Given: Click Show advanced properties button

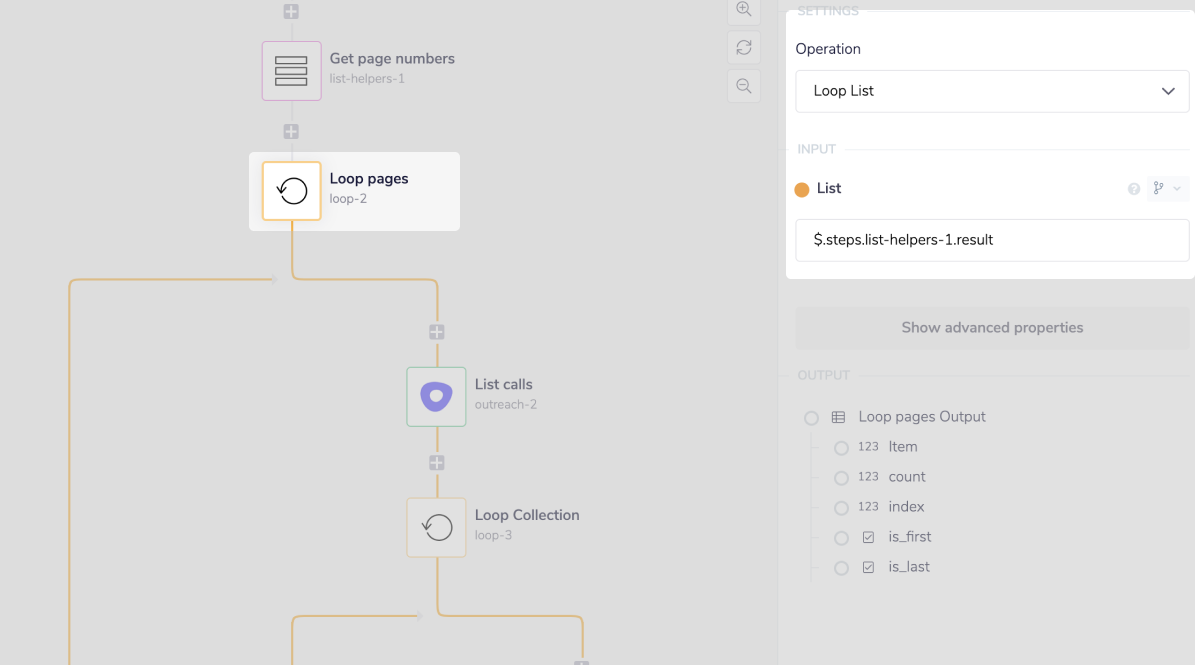Looking at the screenshot, I should pyautogui.click(x=992, y=328).
